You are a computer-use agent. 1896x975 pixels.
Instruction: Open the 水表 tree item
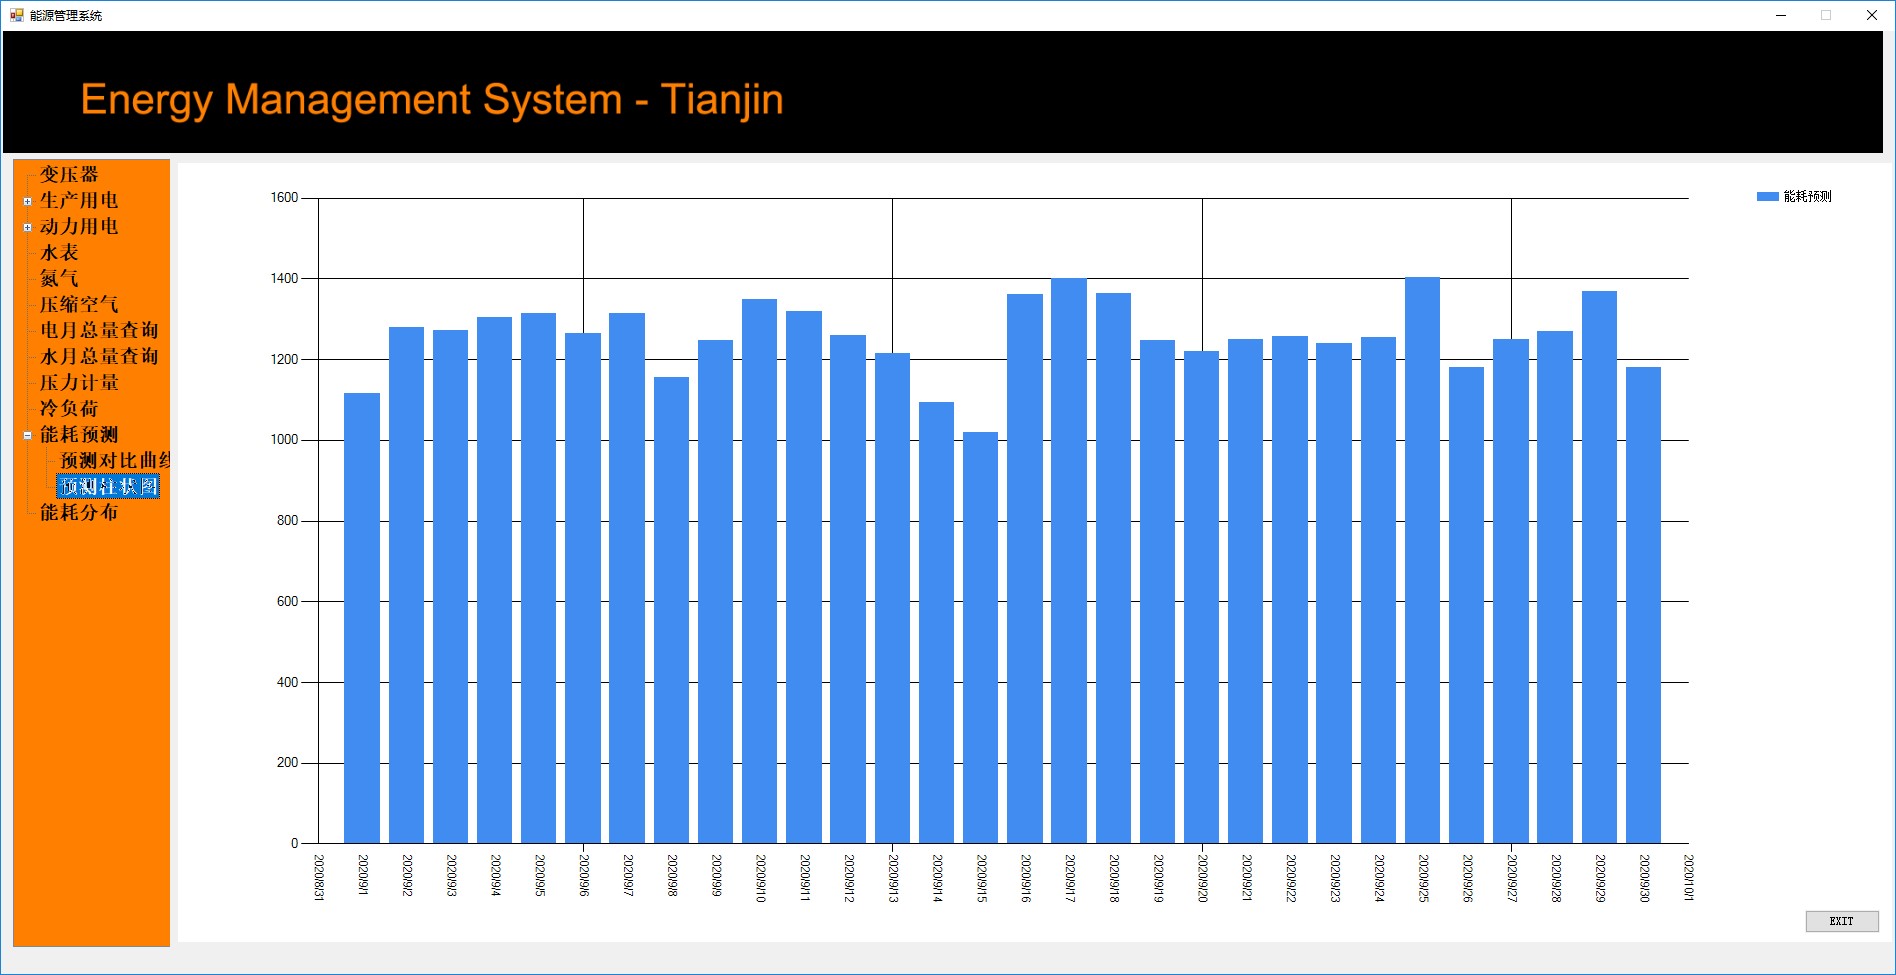(x=59, y=252)
